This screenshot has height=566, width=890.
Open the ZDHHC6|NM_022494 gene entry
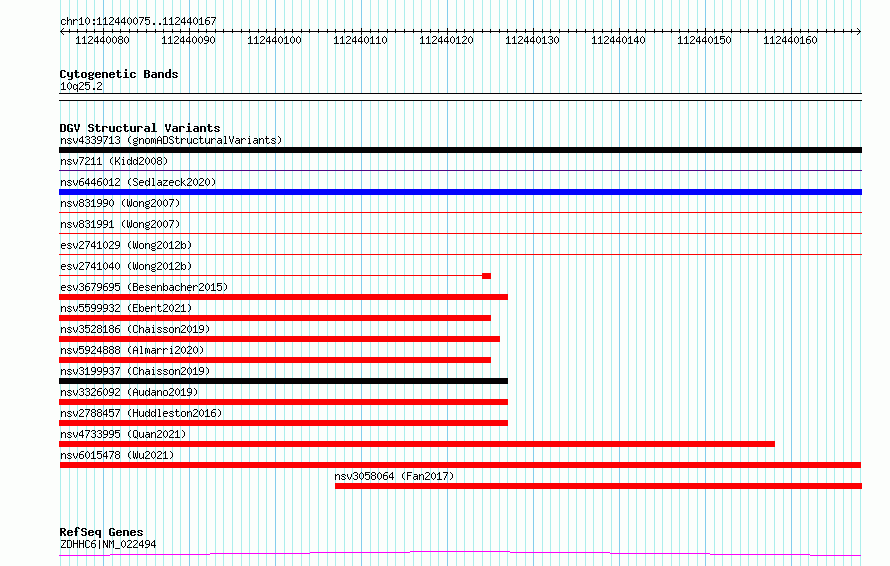coord(108,544)
